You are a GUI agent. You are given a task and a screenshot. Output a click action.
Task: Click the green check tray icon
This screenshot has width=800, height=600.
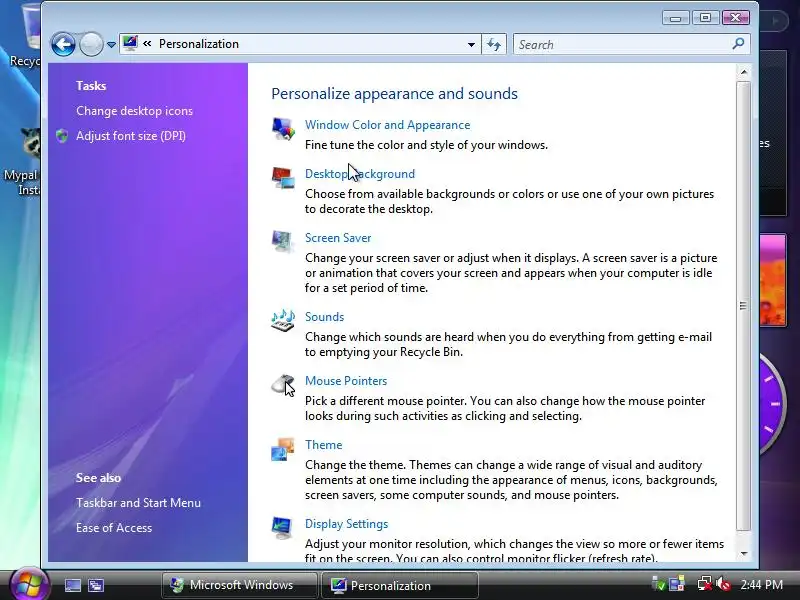coord(658,584)
